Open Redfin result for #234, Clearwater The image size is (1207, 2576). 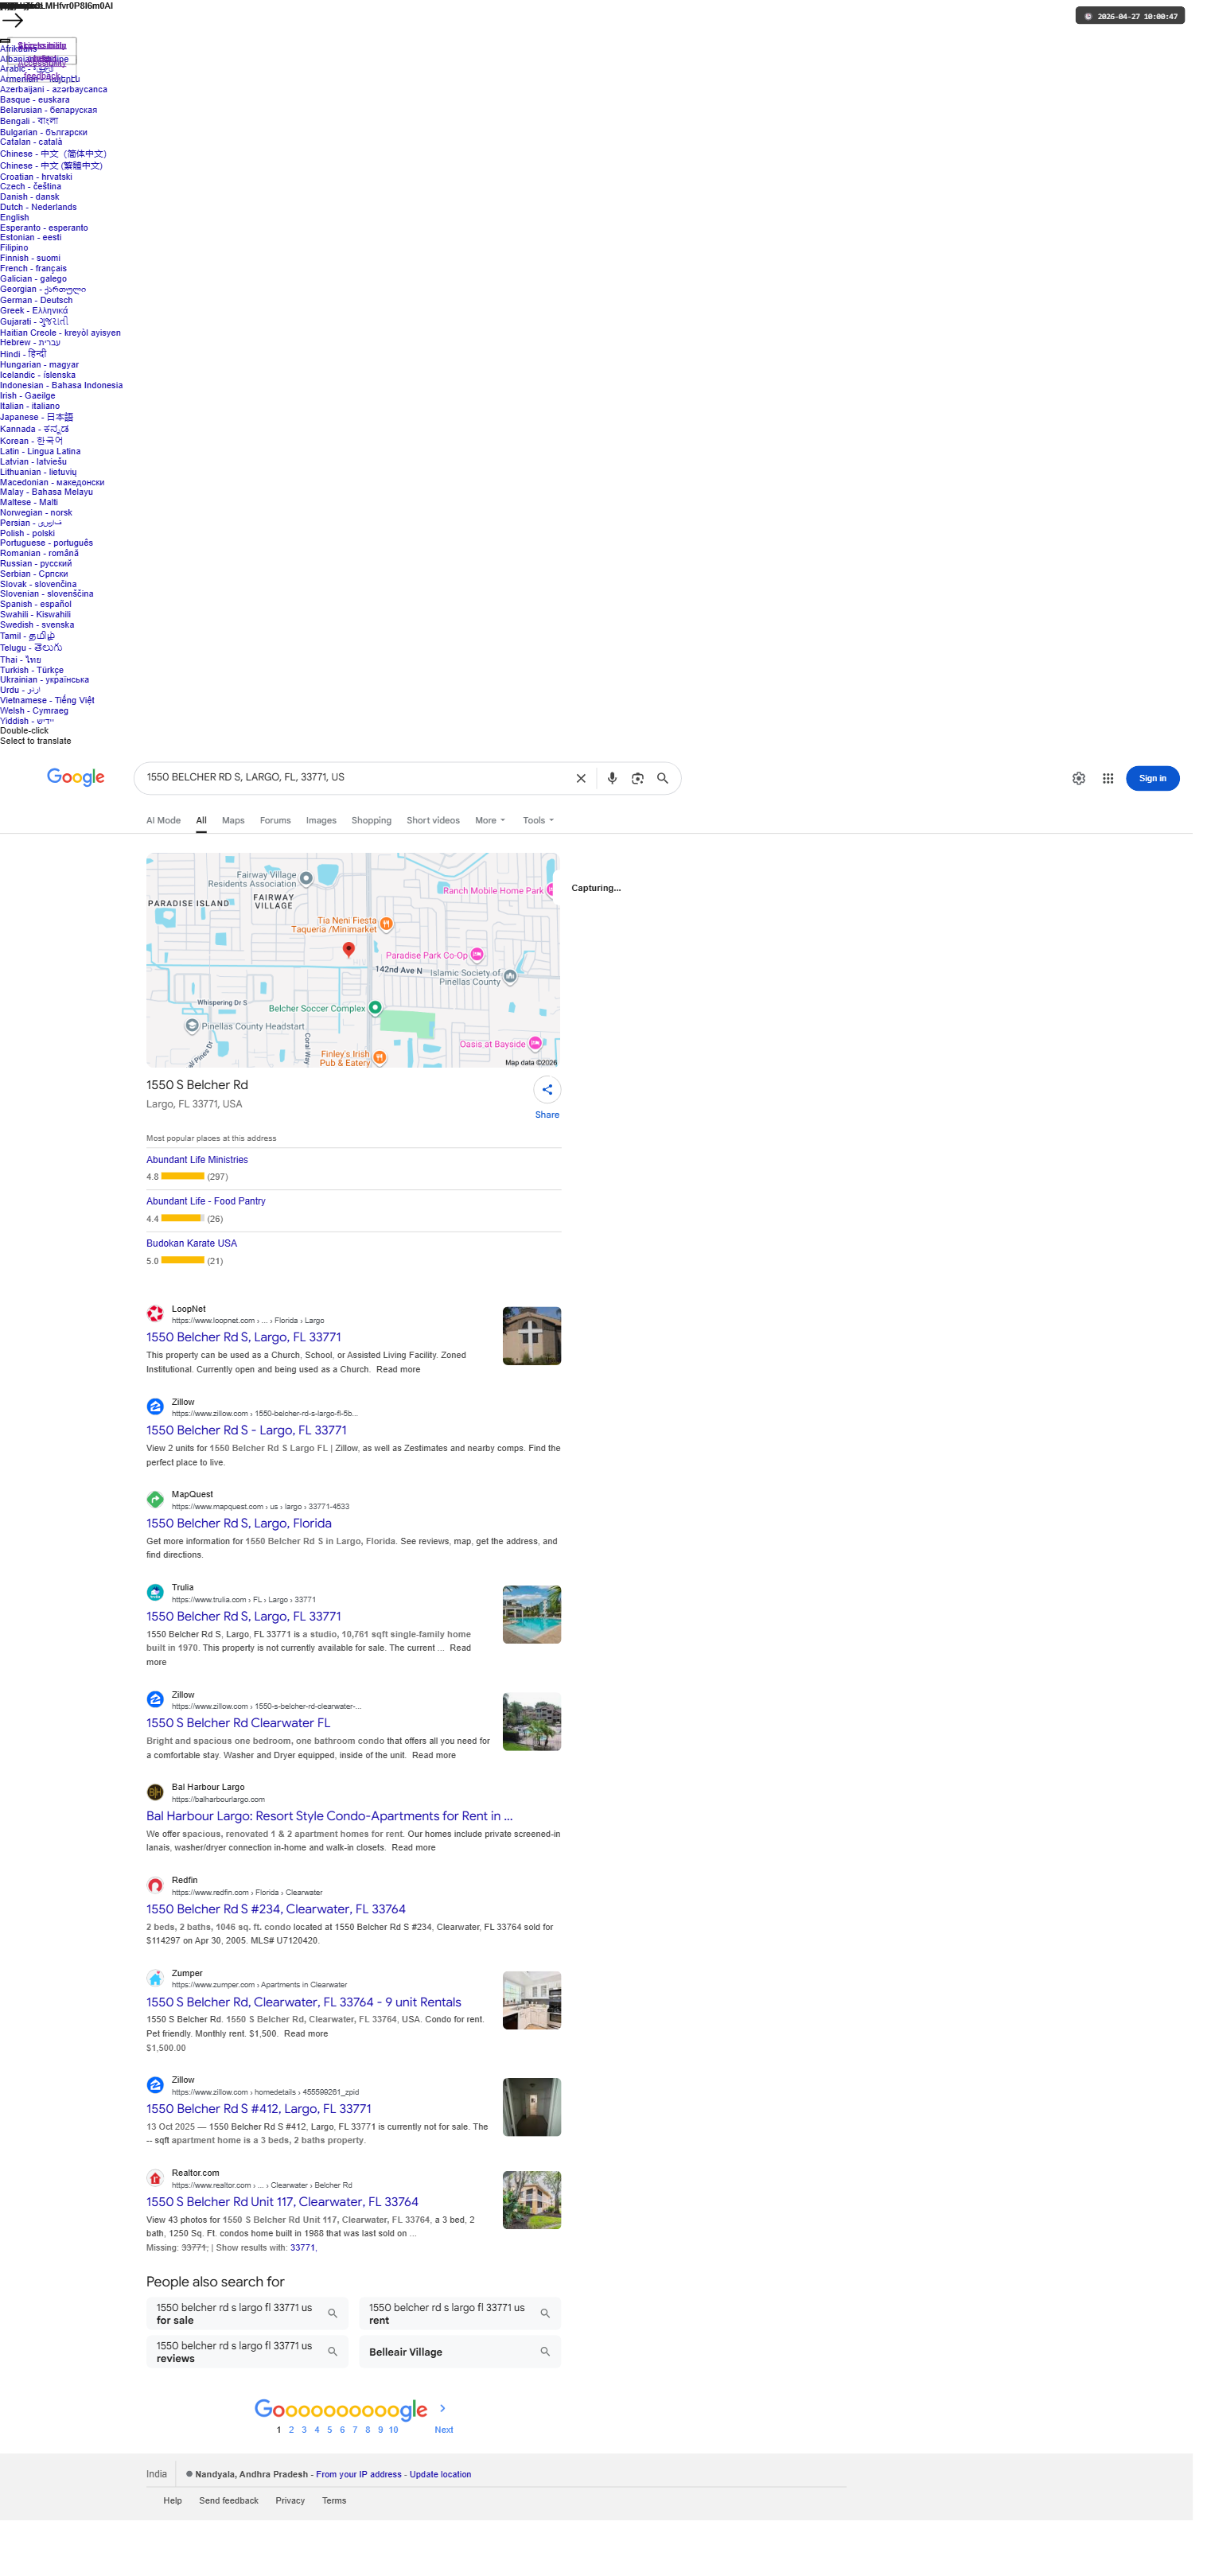(276, 1909)
